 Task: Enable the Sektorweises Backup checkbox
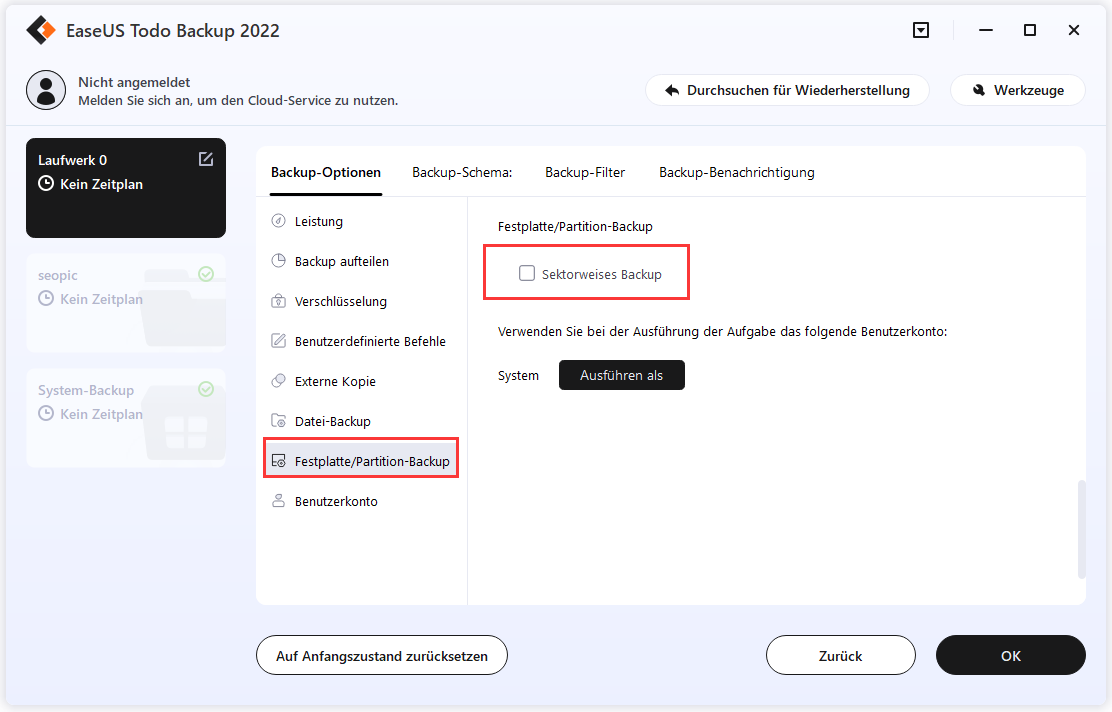(x=527, y=273)
